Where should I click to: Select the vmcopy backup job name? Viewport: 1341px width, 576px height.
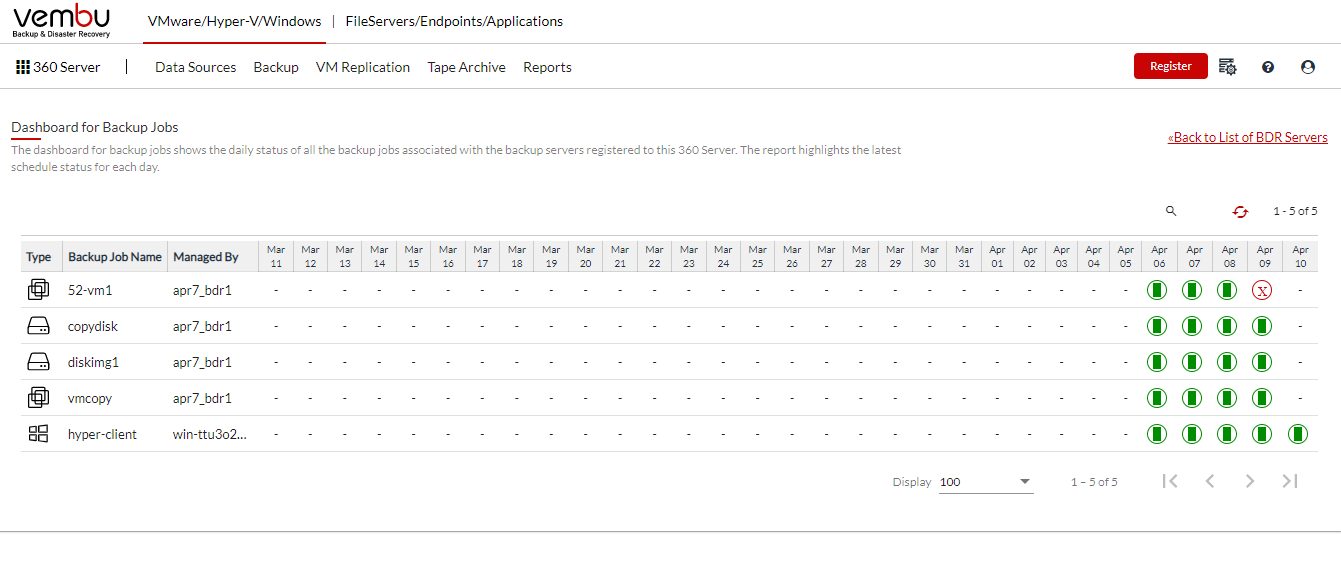point(90,398)
